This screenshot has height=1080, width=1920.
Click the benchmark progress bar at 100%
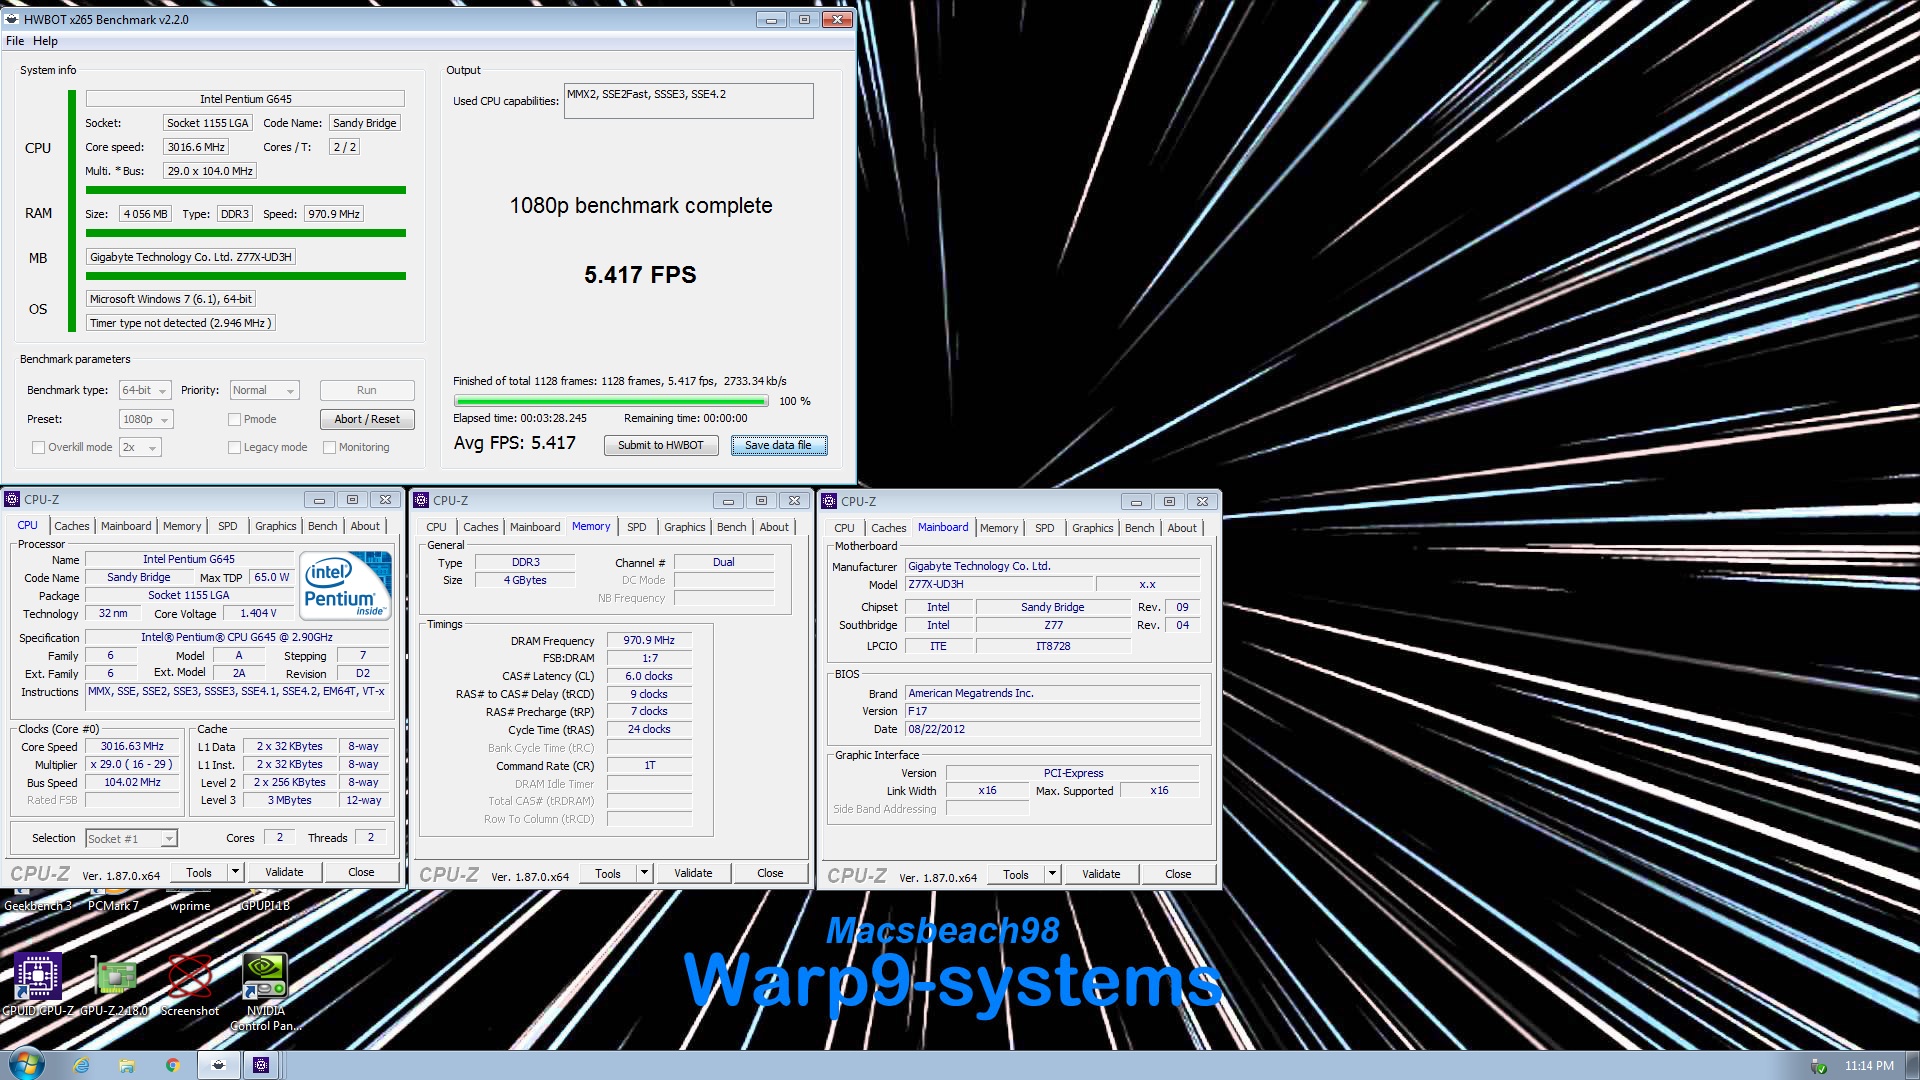[611, 401]
